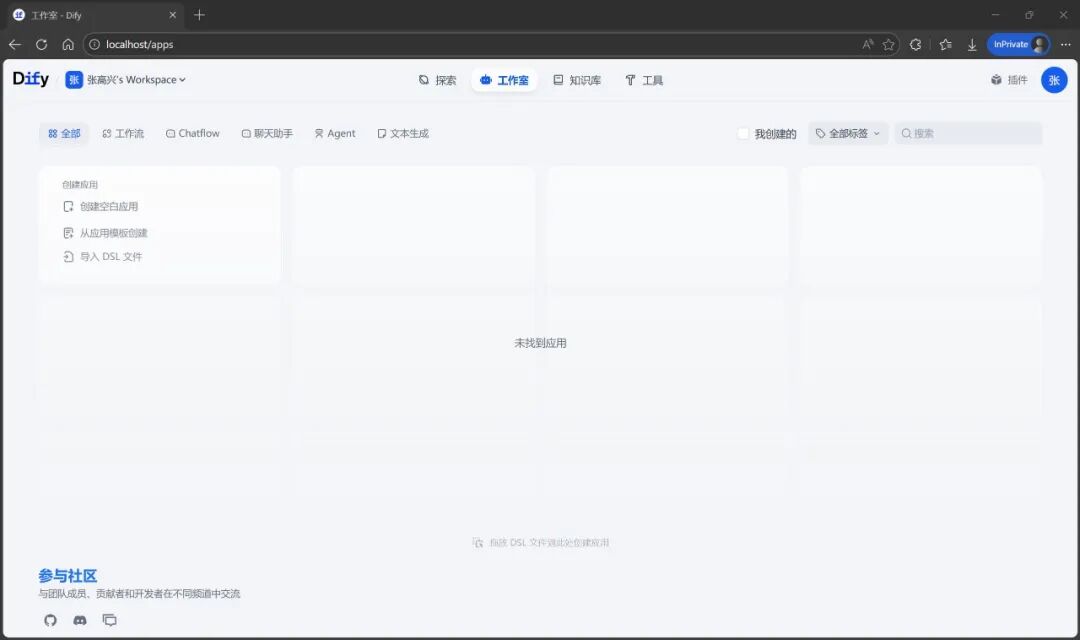1080x640 pixels.
Task: Click the browser home icon
Action: (x=68, y=45)
